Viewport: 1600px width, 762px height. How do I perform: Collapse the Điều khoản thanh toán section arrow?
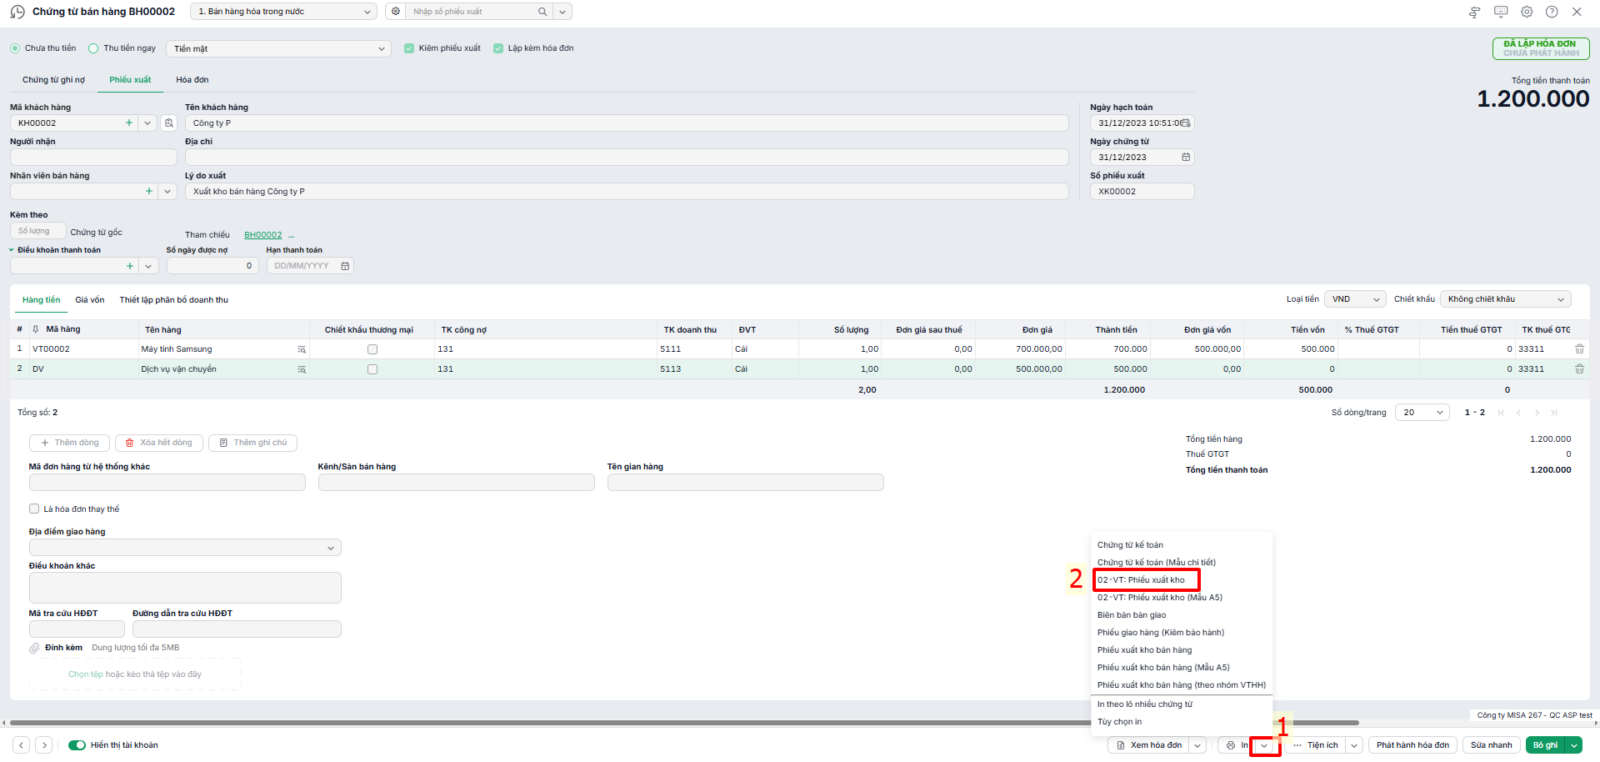(12, 250)
